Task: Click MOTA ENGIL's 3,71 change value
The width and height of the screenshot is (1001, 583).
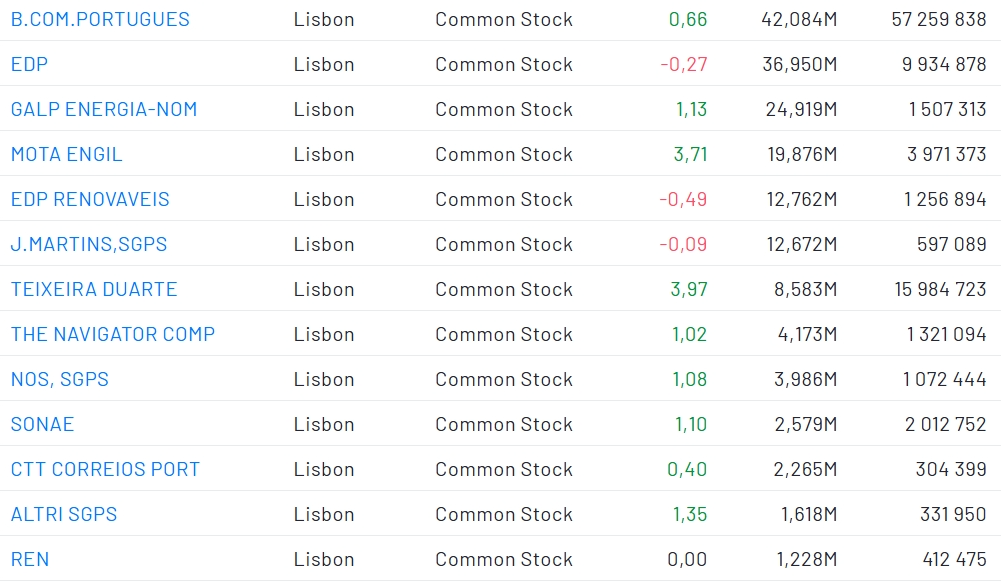Action: click(x=690, y=154)
